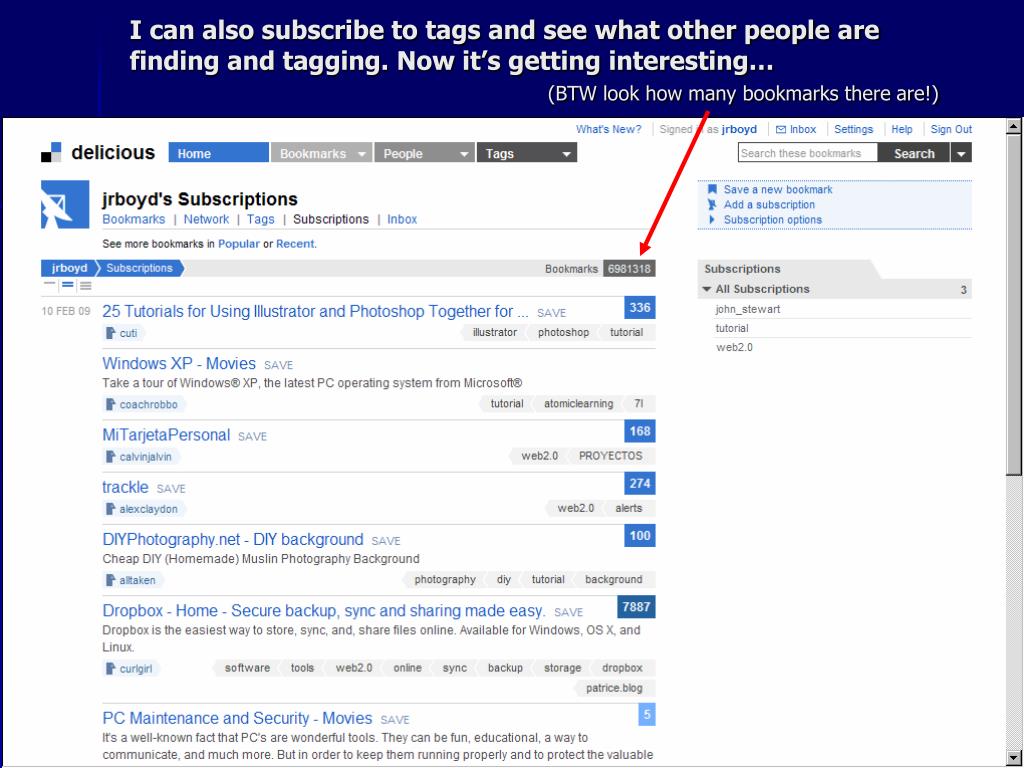Click the user icon beside curlgirl
1024x768 pixels.
tap(110, 669)
